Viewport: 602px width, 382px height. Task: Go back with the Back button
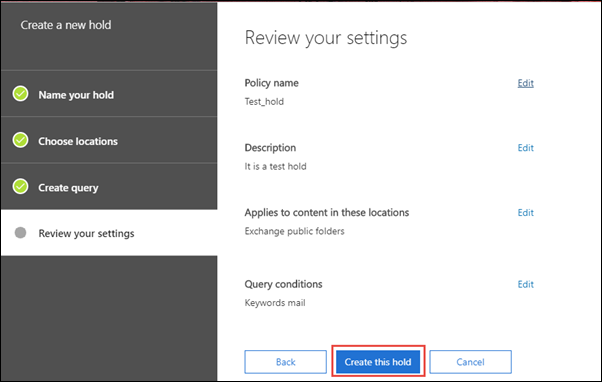point(285,362)
